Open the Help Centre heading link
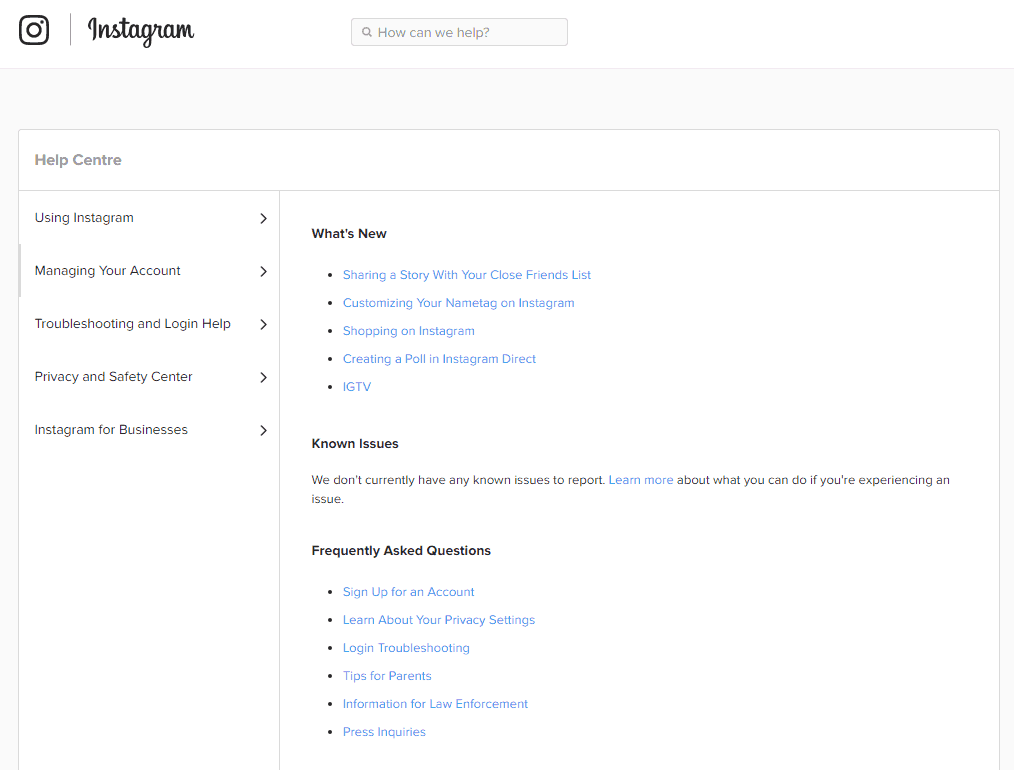Image resolution: width=1014 pixels, height=770 pixels. tap(78, 160)
